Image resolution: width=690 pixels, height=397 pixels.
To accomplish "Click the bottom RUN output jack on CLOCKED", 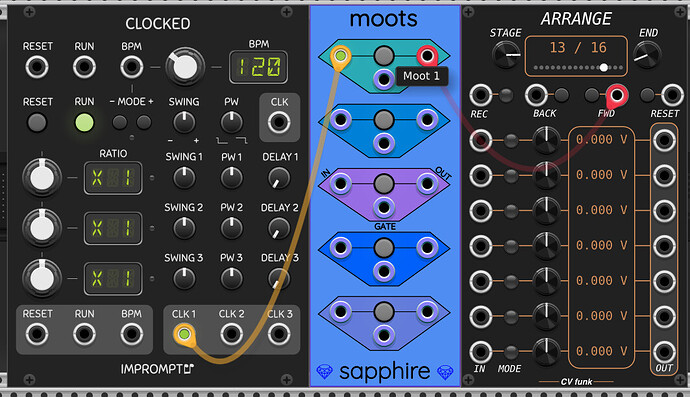I will 84,334.
